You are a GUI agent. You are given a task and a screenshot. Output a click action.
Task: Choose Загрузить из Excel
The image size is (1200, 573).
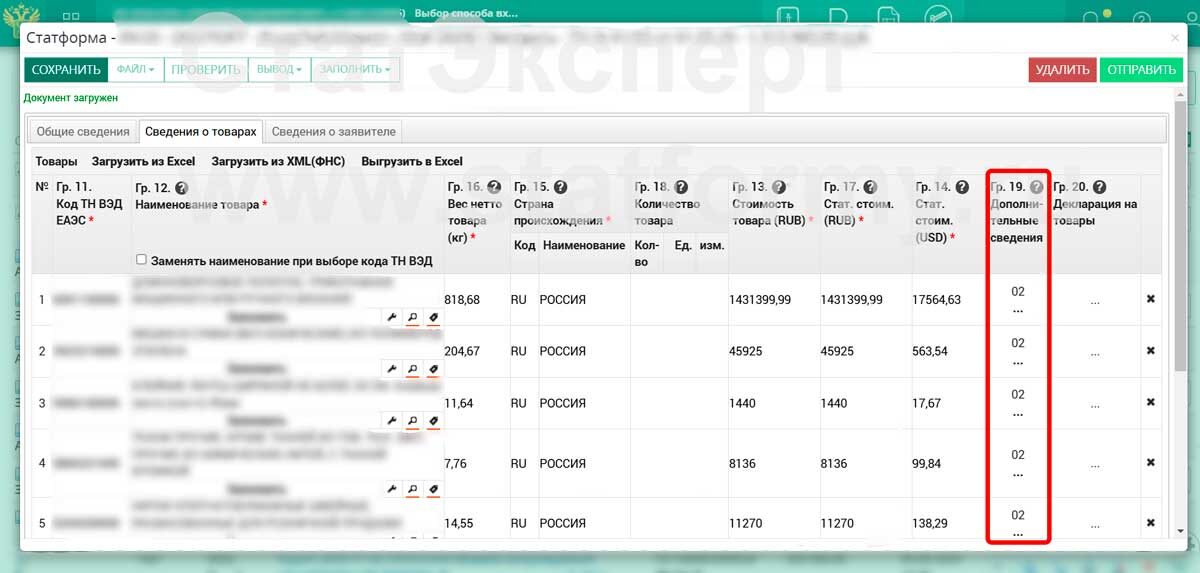[x=143, y=161]
